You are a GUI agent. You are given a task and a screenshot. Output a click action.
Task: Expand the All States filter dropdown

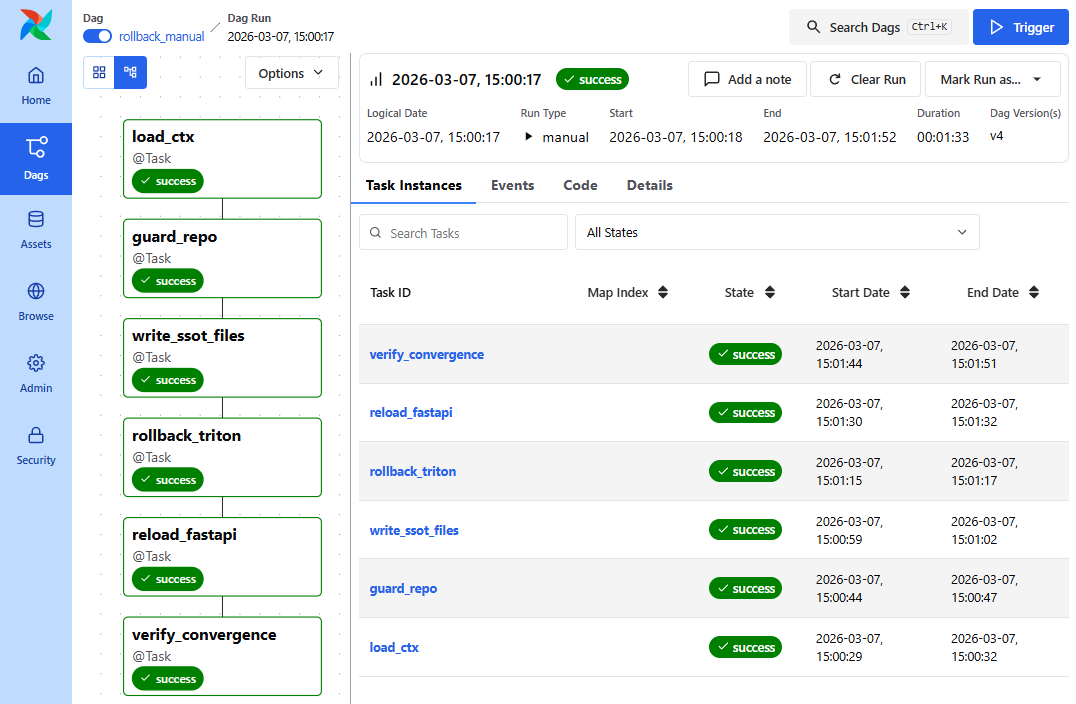point(777,232)
